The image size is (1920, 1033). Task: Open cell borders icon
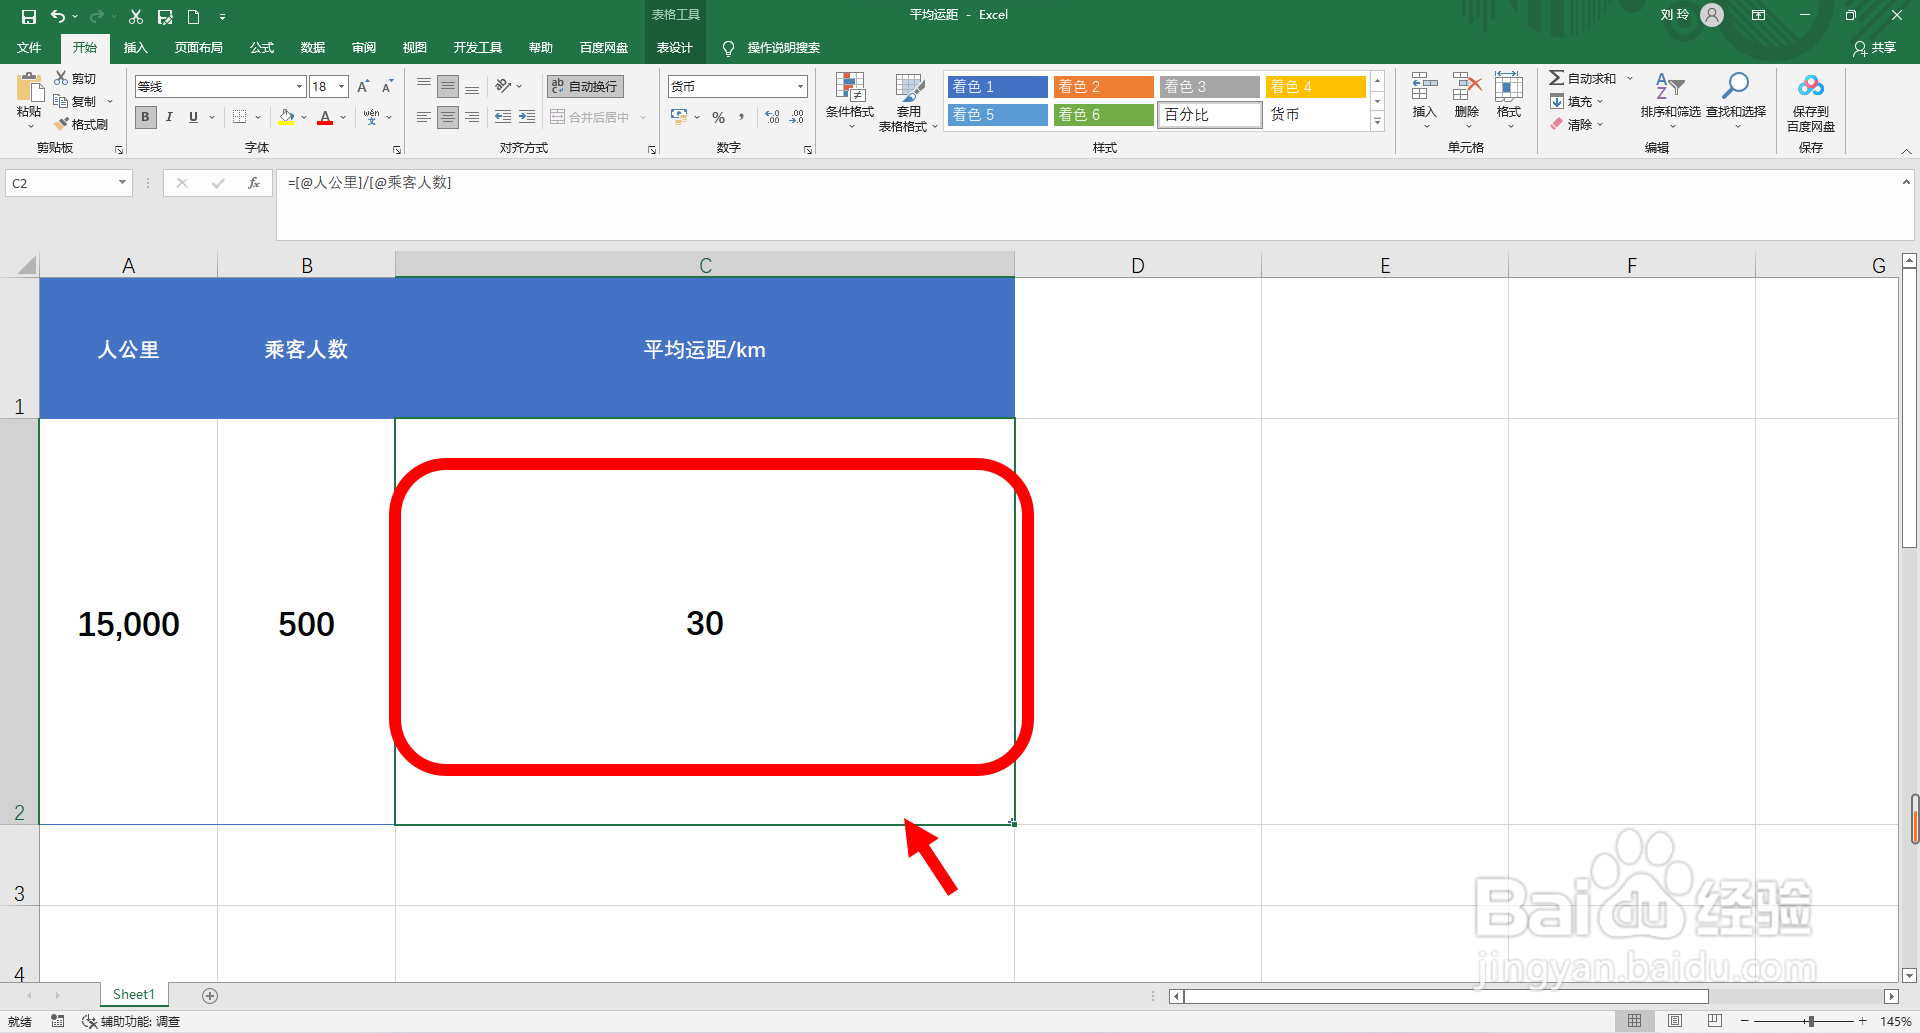(240, 117)
